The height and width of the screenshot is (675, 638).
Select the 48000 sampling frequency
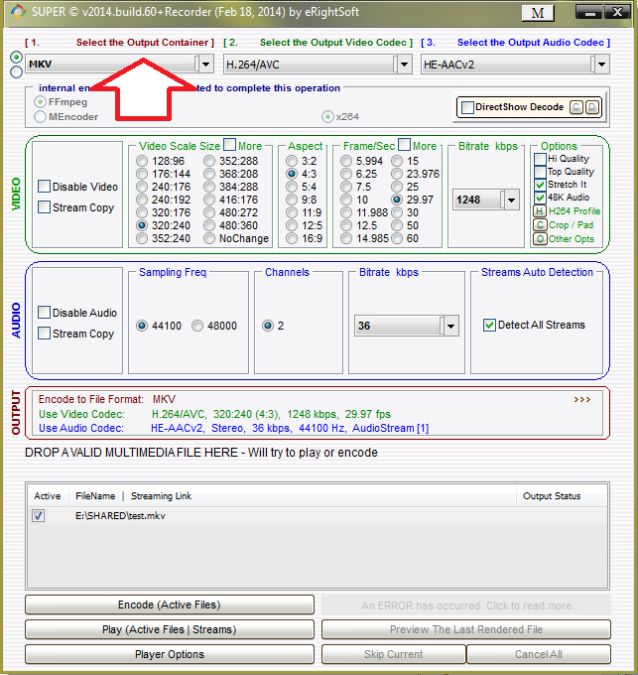[x=198, y=325]
